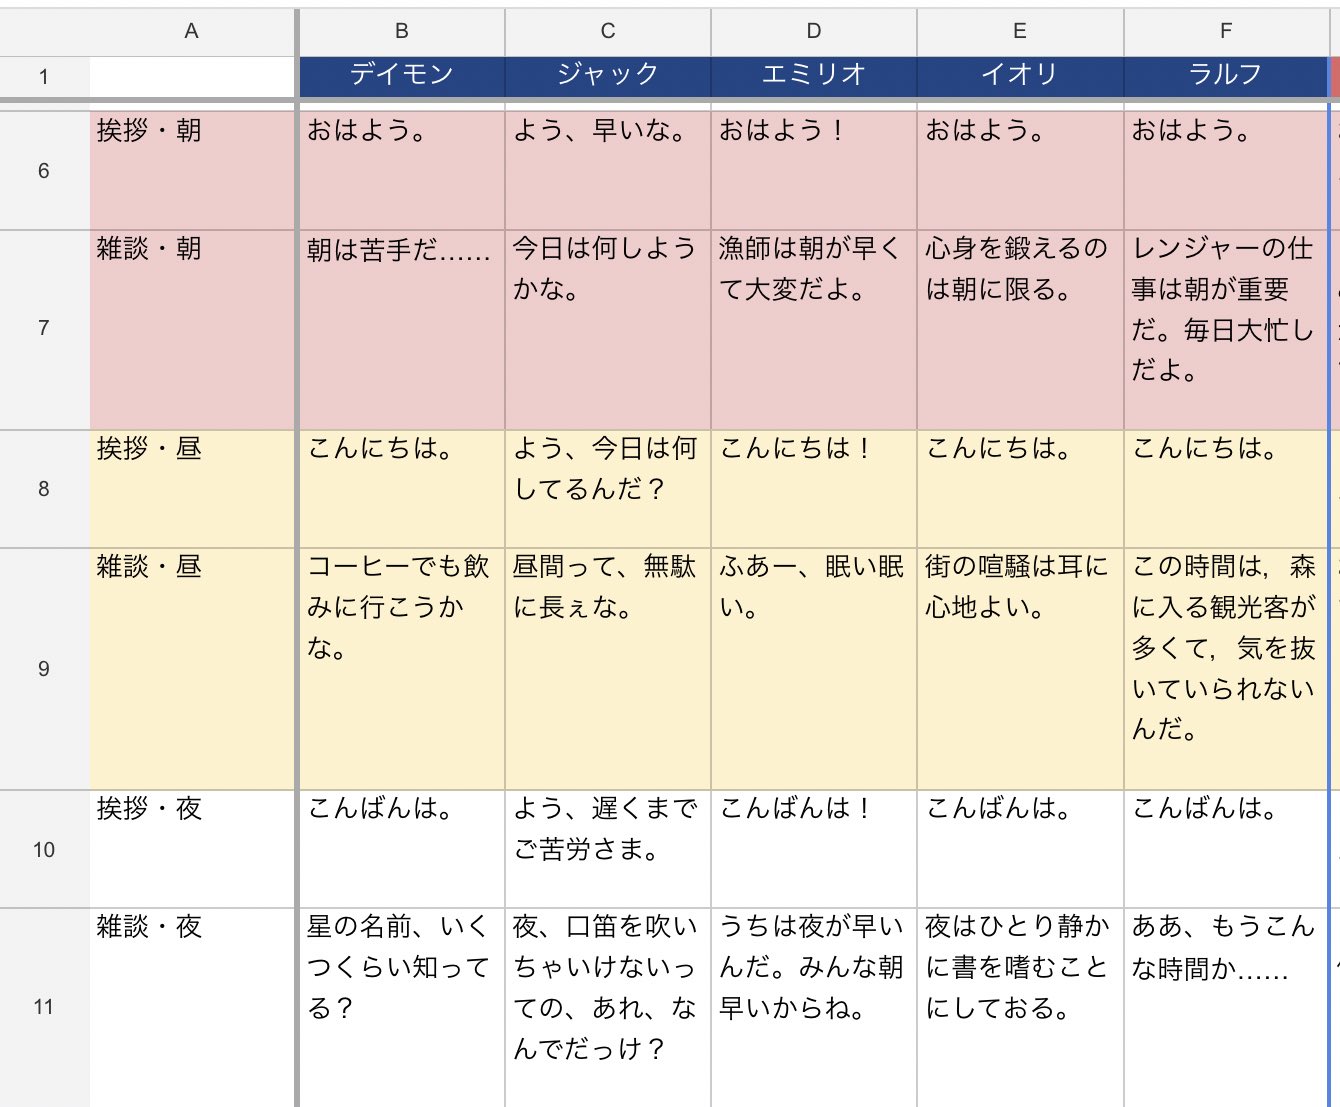The image size is (1340, 1107).
Task: Select row 11 header
Action: [44, 1007]
